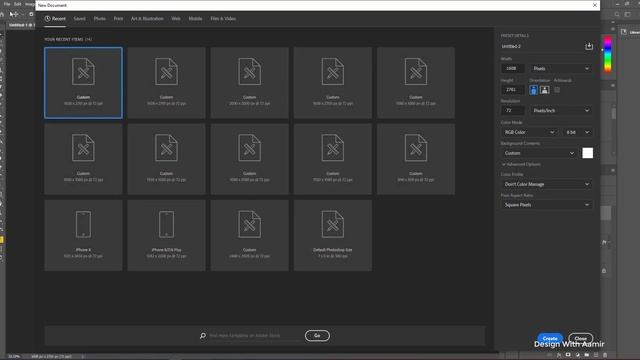The width and height of the screenshot is (640, 360).
Task: Open the Libraries panel icon
Action: [624, 32]
